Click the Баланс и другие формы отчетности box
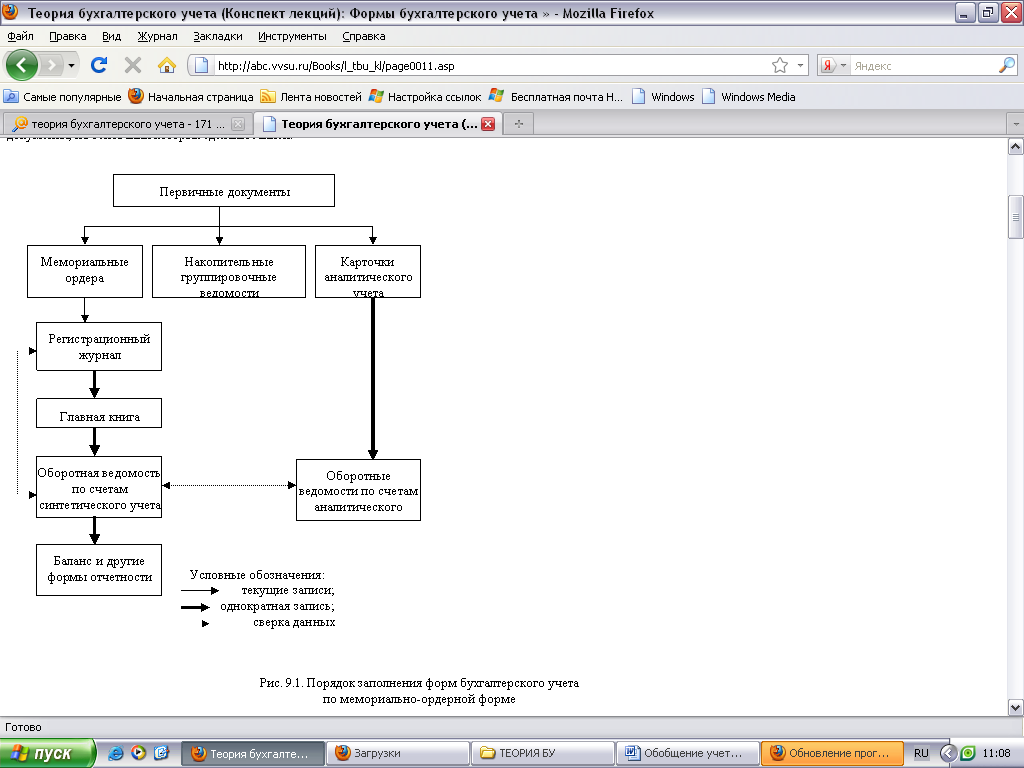 pyautogui.click(x=99, y=569)
